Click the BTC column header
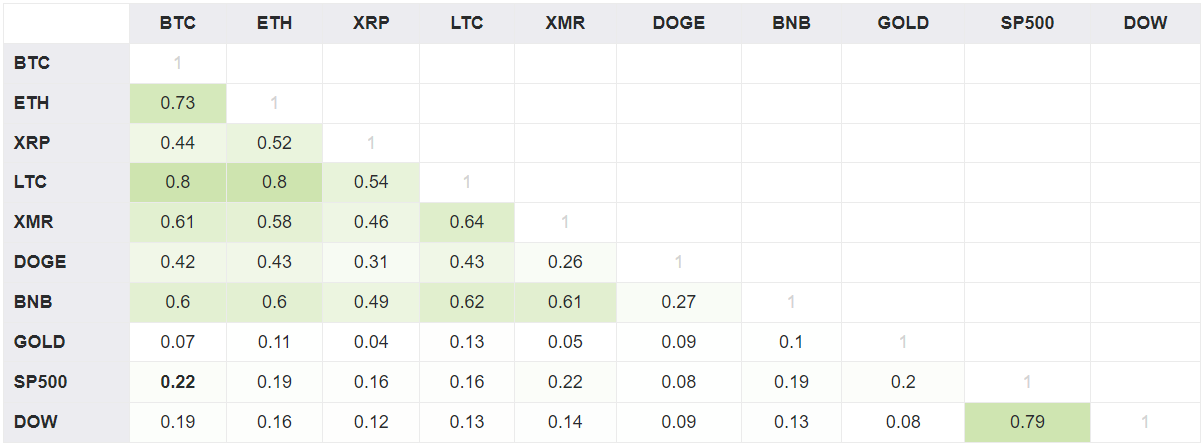1204x446 pixels. pyautogui.click(x=178, y=23)
